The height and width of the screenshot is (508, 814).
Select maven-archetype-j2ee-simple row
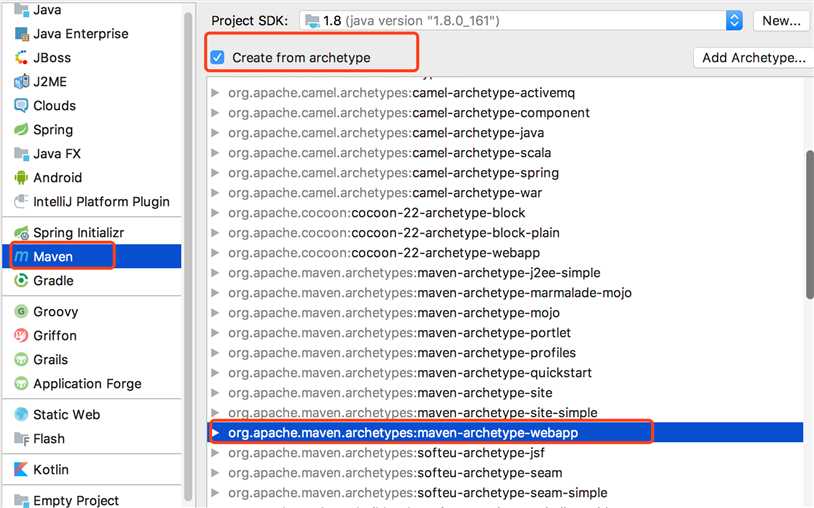[x=505, y=273]
